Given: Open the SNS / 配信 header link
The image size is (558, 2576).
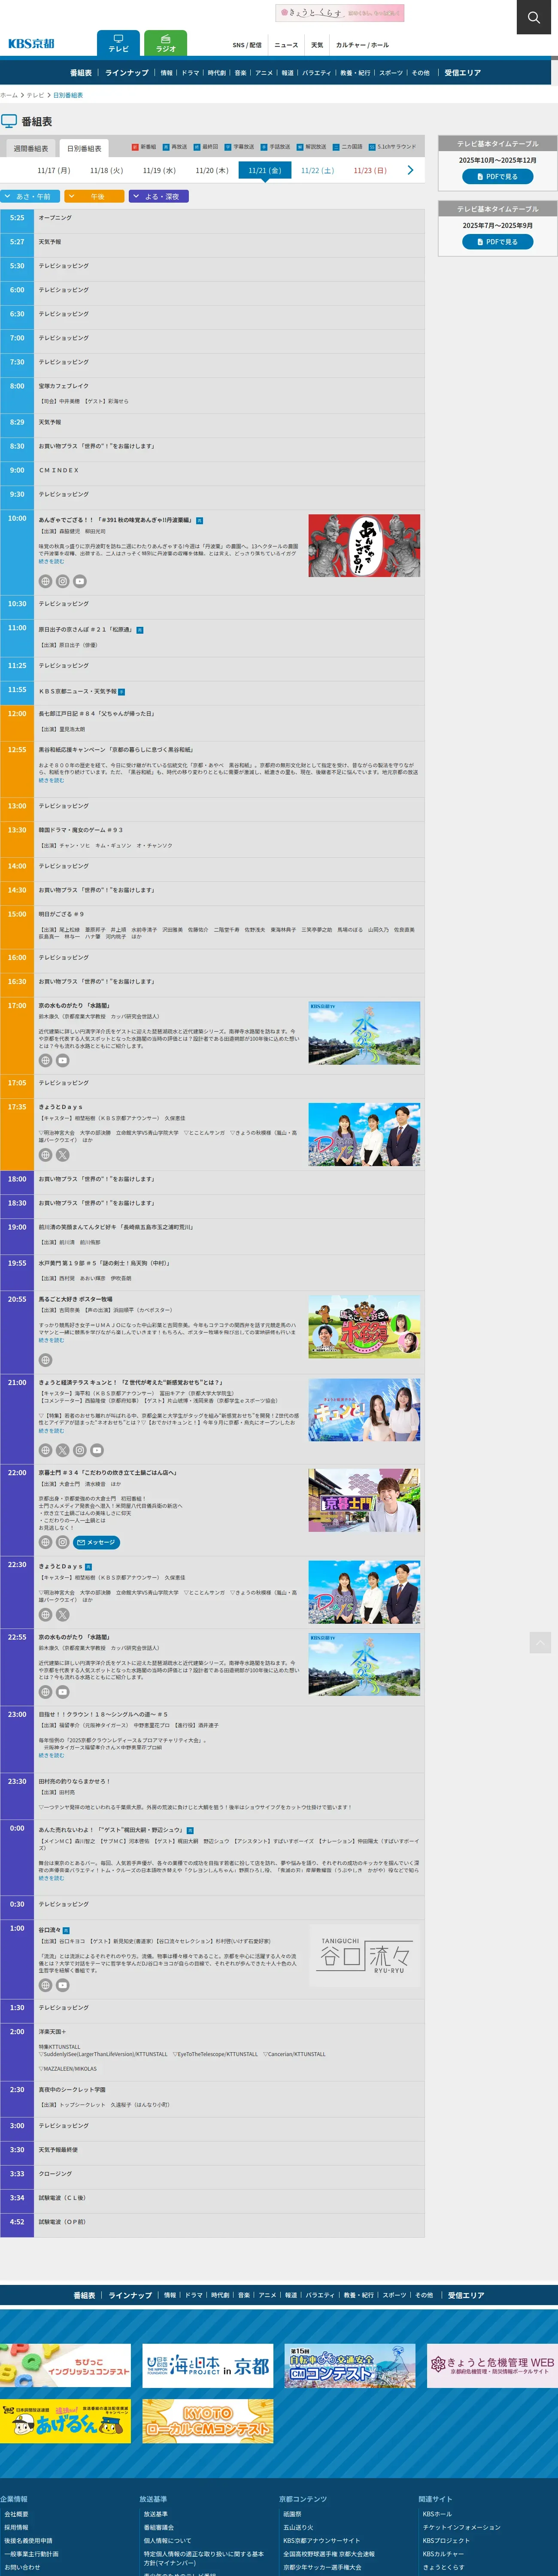Looking at the screenshot, I should tap(247, 45).
